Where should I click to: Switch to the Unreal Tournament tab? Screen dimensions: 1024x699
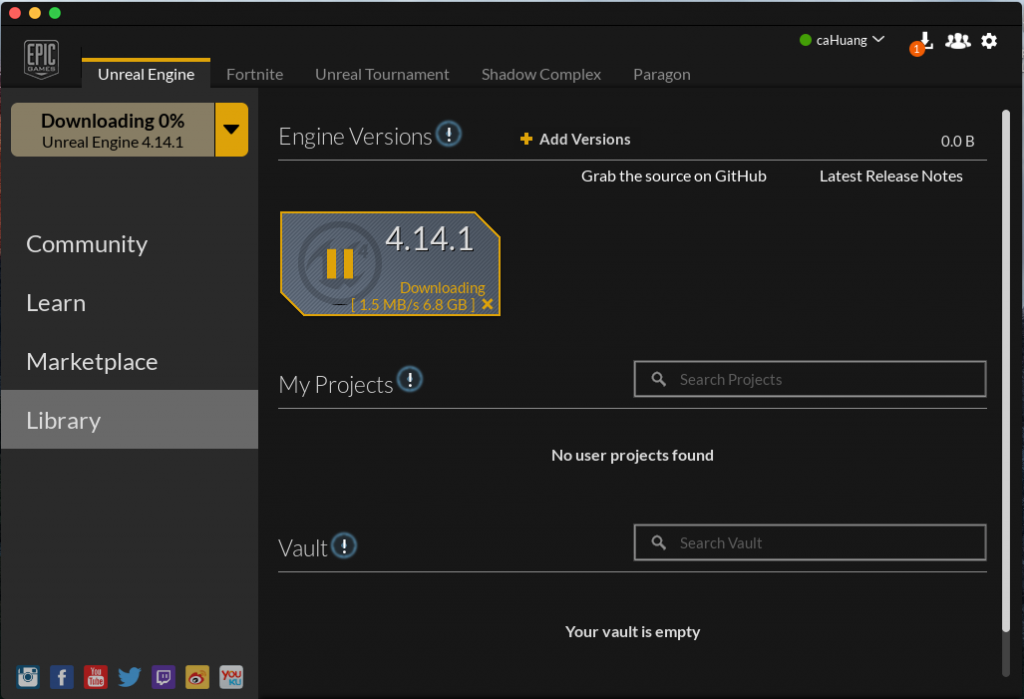(x=382, y=74)
